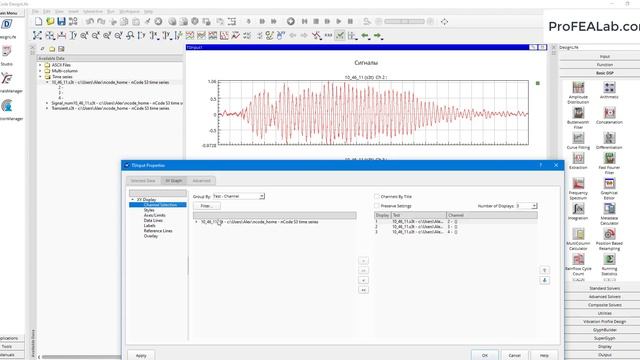Image resolution: width=640 pixels, height=360 pixels.
Task: Move selected display down with arrow button
Action: pyautogui.click(x=544, y=280)
